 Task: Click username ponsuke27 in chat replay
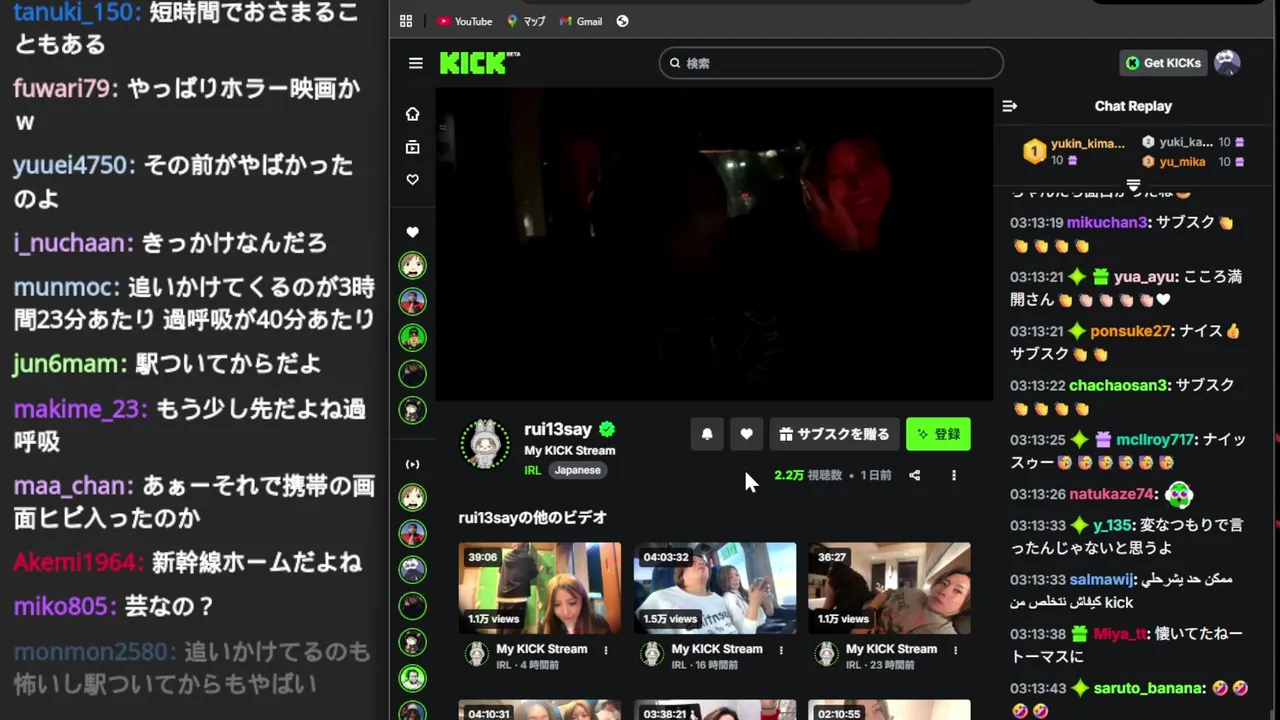[x=1130, y=331]
